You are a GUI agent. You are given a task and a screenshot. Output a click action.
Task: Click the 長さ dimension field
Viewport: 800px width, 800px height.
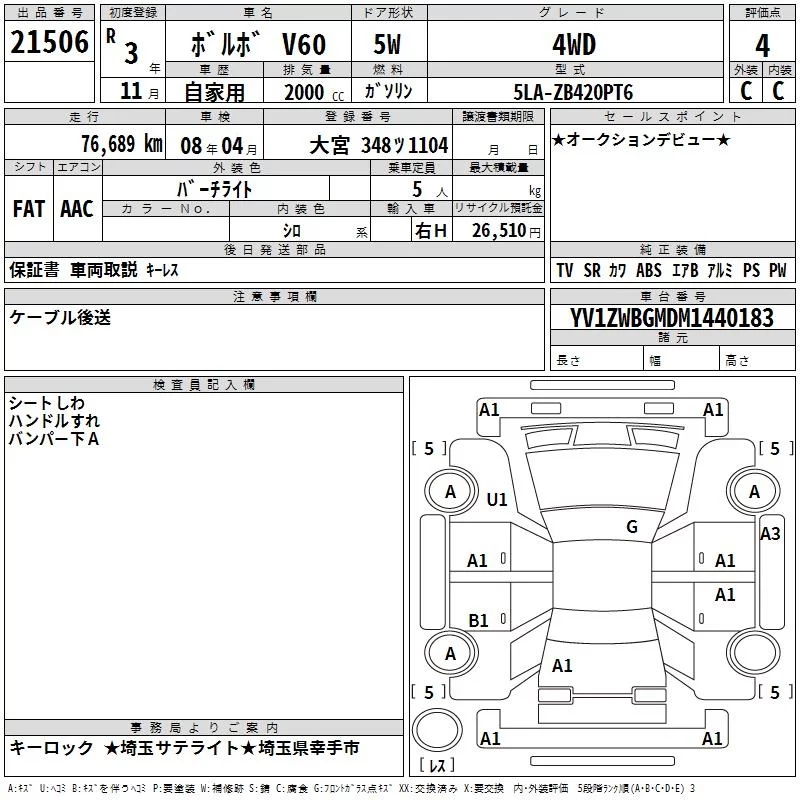597,360
